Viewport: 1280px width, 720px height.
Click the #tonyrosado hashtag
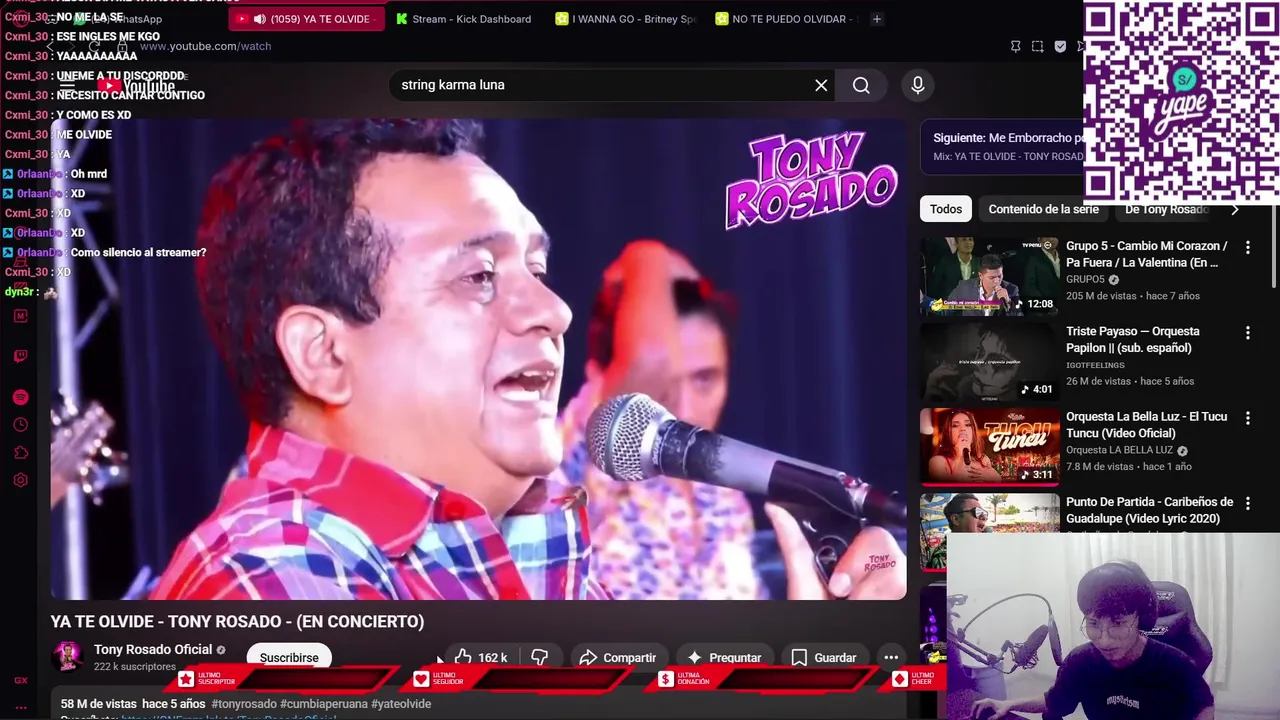point(244,704)
